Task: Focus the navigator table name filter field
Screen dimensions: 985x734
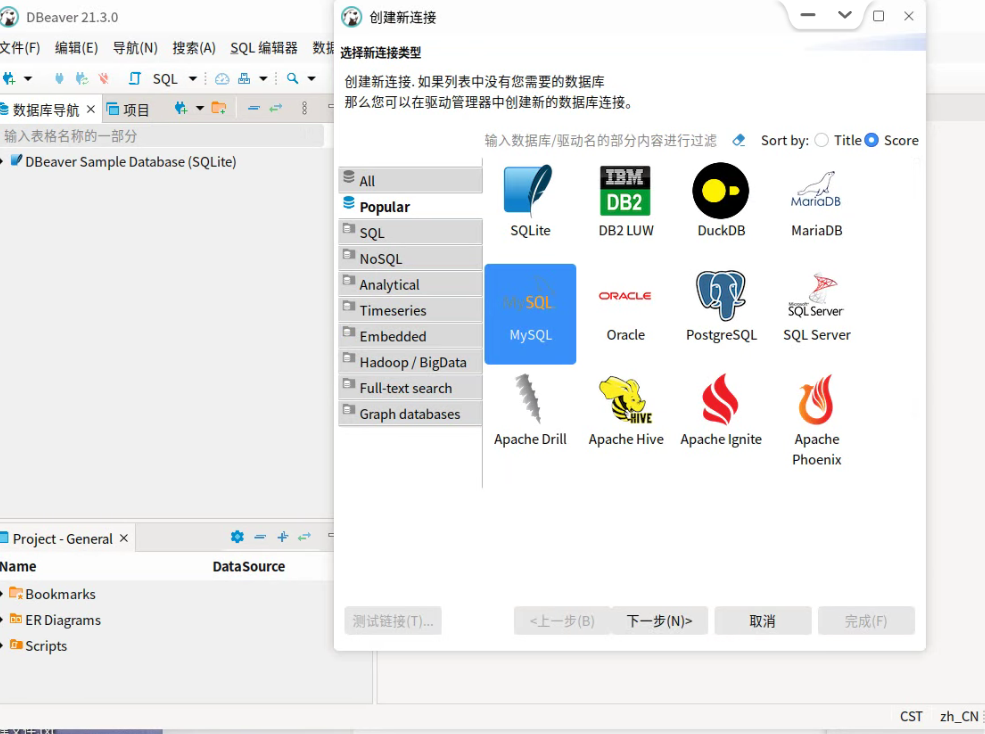Action: point(162,136)
